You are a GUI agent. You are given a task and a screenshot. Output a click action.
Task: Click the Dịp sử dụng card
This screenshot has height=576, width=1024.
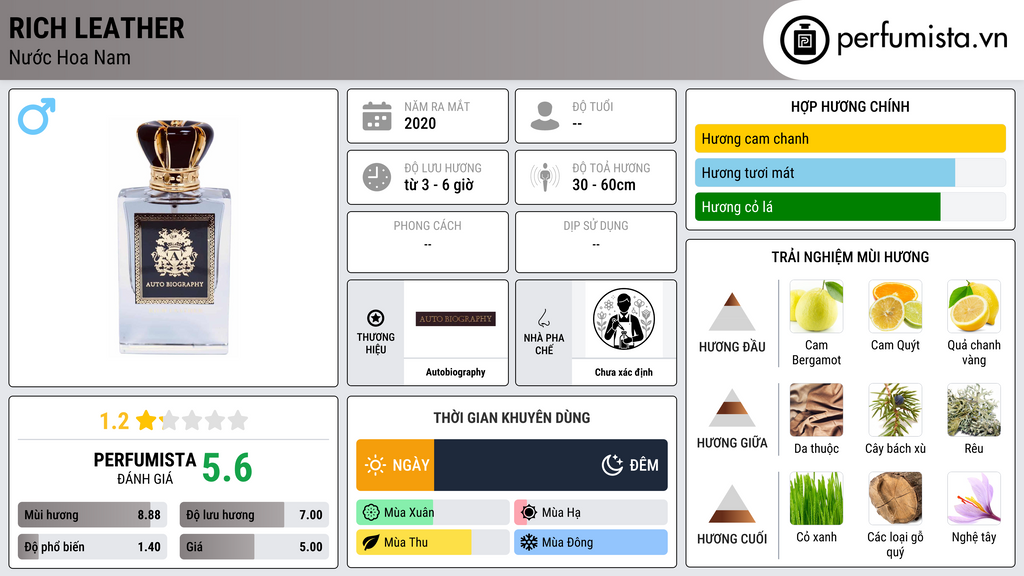coord(596,242)
